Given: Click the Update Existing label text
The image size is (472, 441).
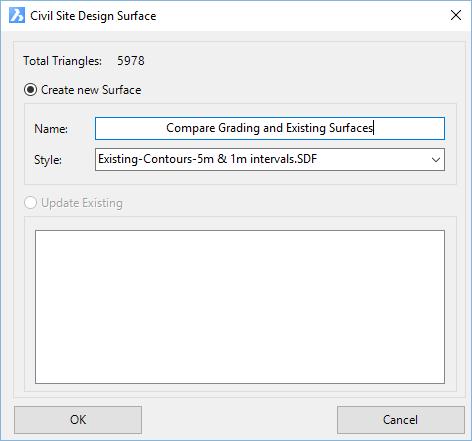Looking at the screenshot, I should click(x=82, y=203).
